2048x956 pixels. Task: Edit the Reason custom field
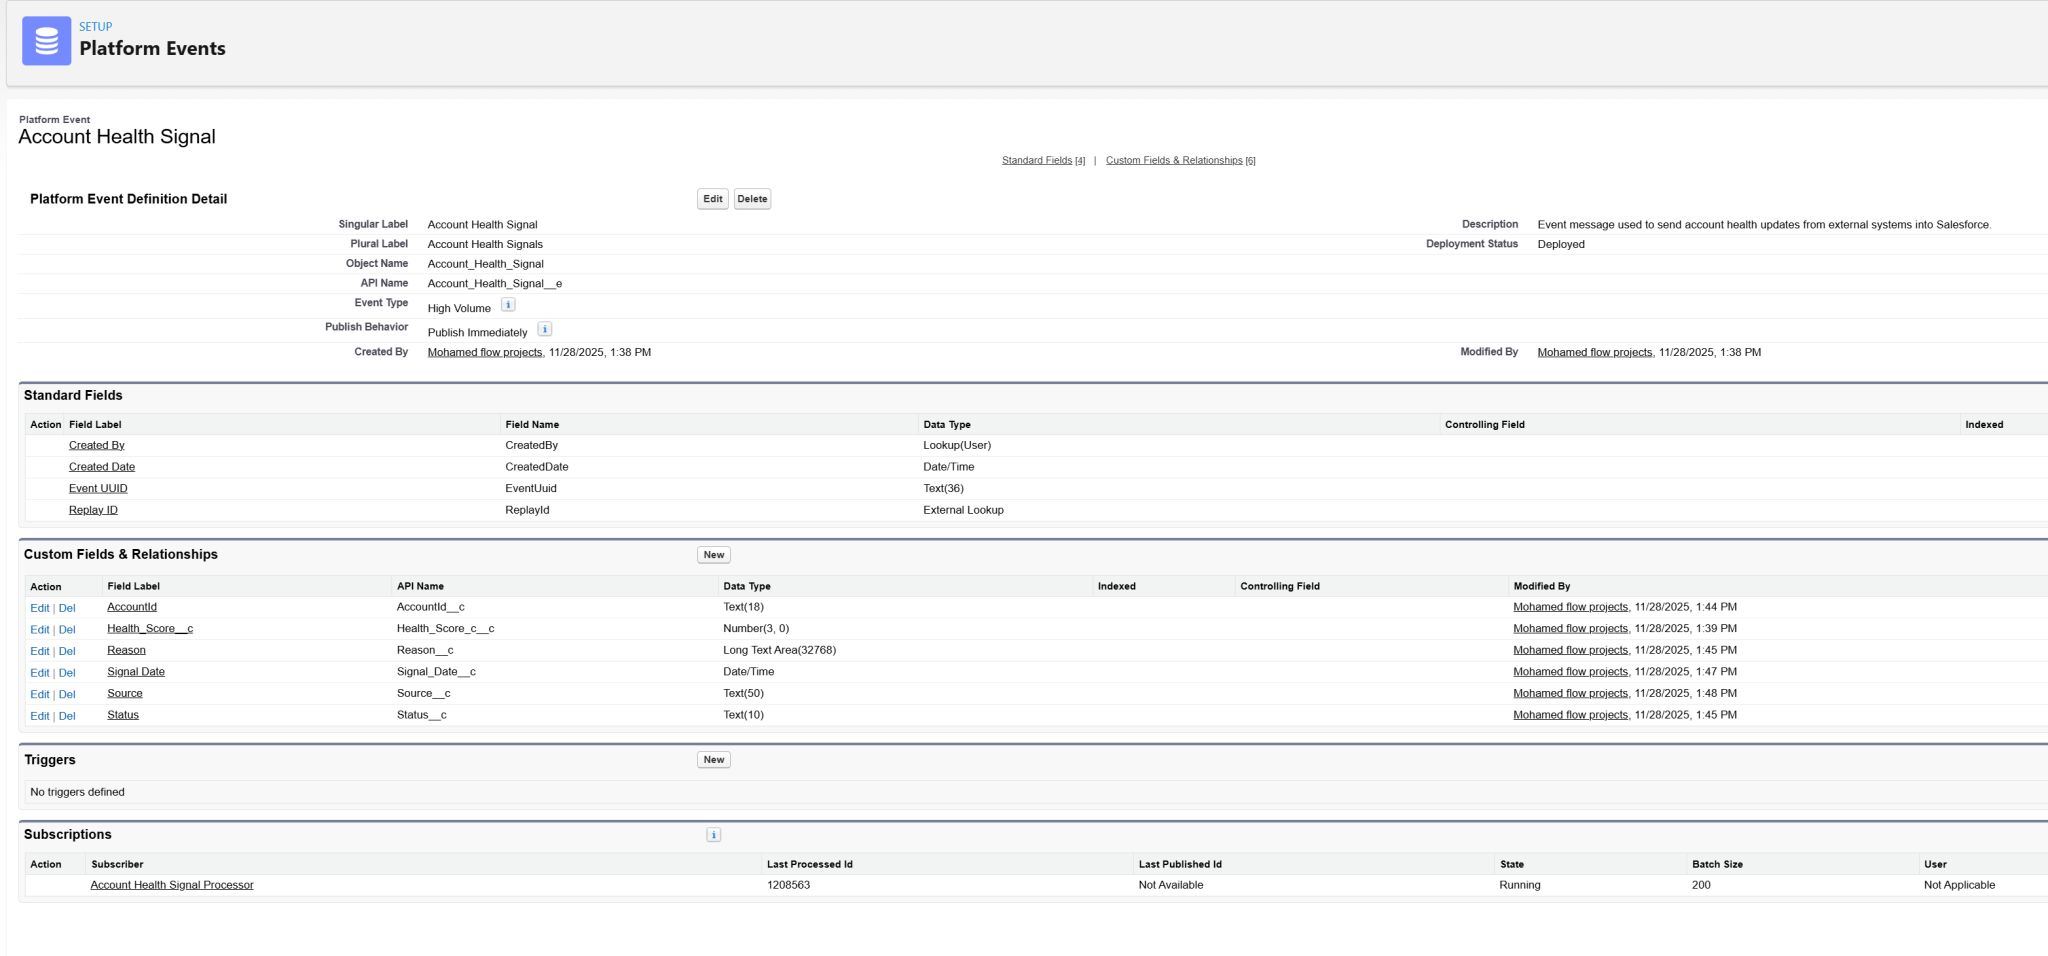click(40, 651)
